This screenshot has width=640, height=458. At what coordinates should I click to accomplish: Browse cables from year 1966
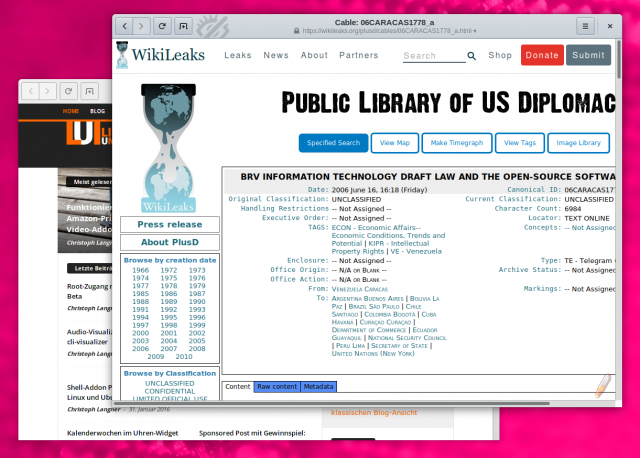coord(140,270)
